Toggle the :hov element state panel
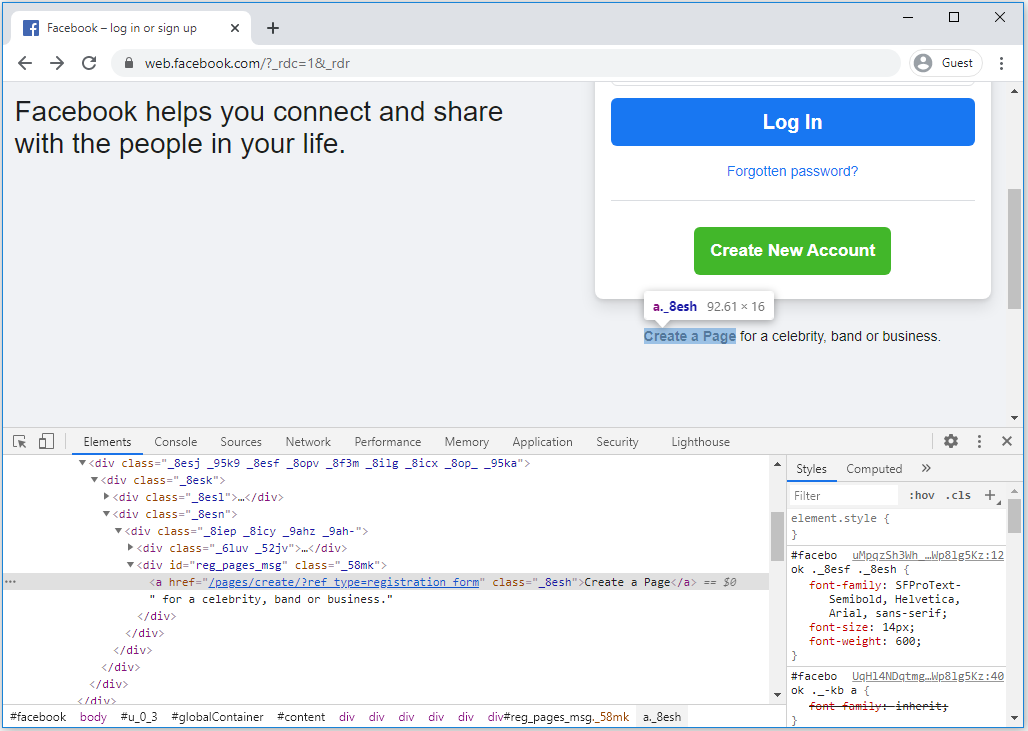Viewport: 1028px width, 731px height. (922, 496)
